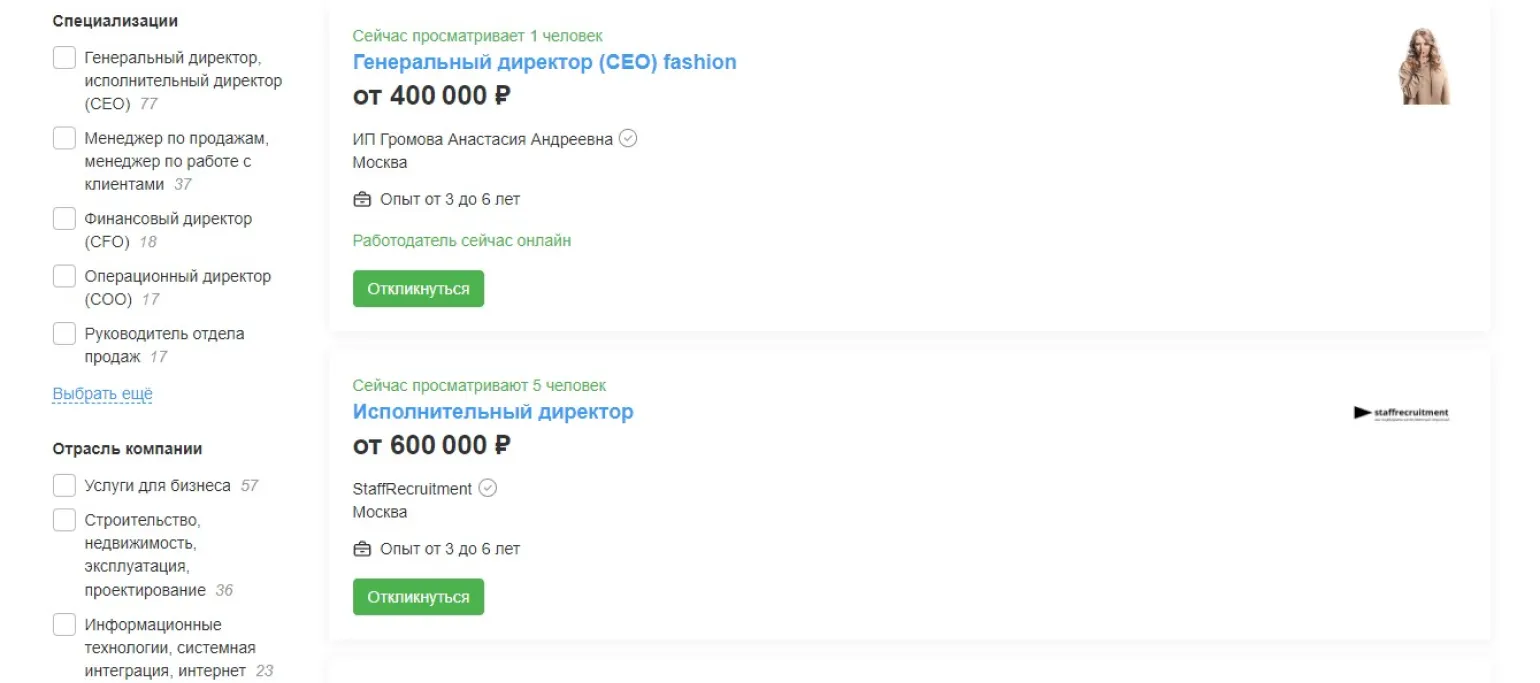Open employer photo of woman in beige
Screen dimensions: 1540x683
point(1424,66)
